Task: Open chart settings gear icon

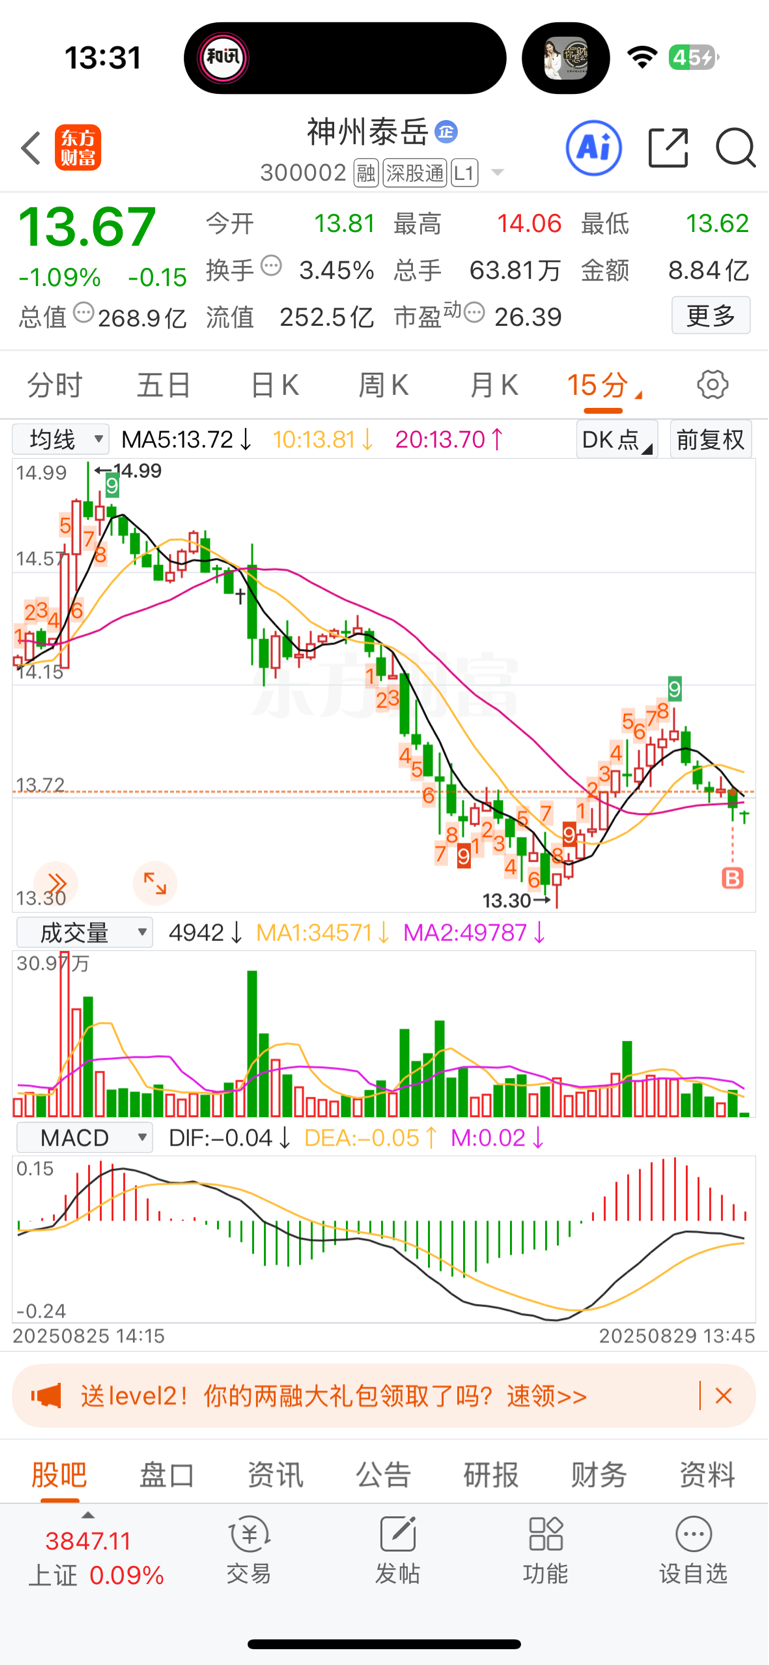Action: coord(712,385)
